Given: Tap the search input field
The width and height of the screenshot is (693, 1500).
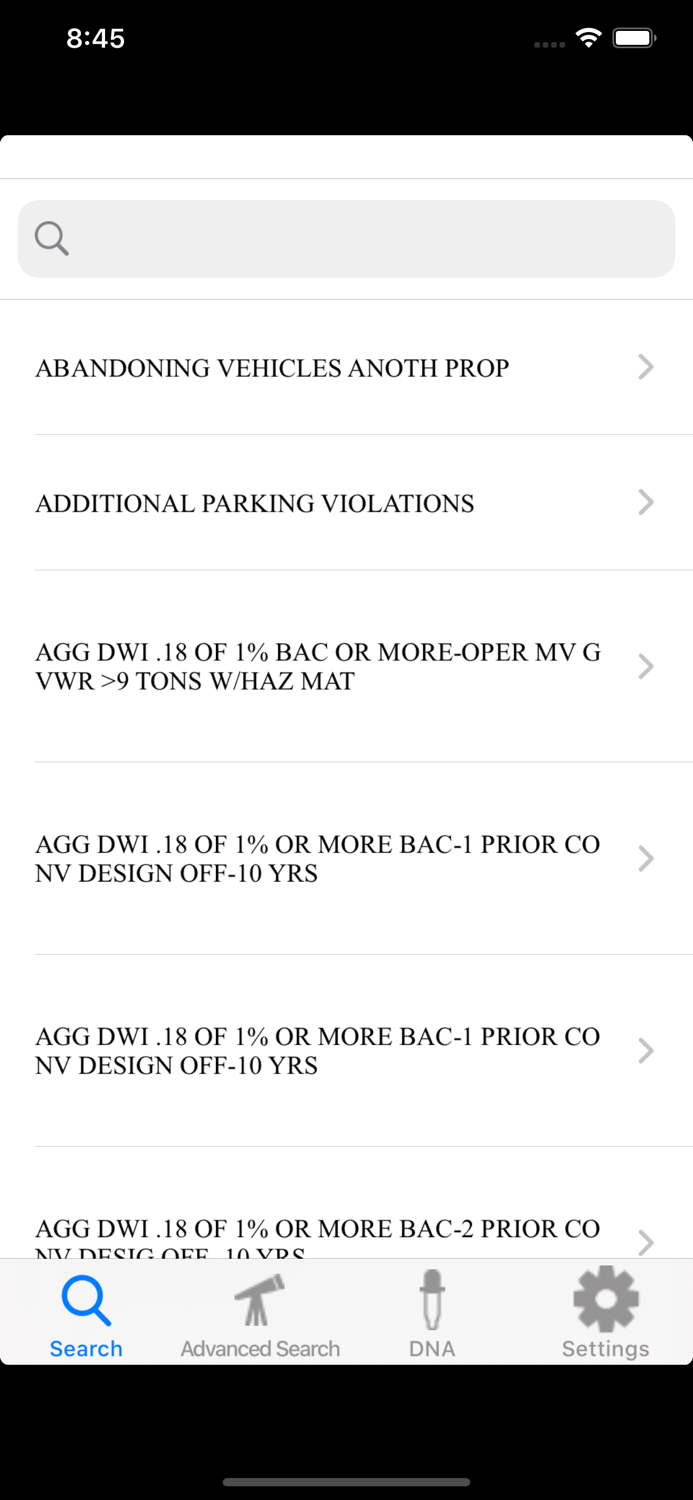Looking at the screenshot, I should (x=346, y=238).
